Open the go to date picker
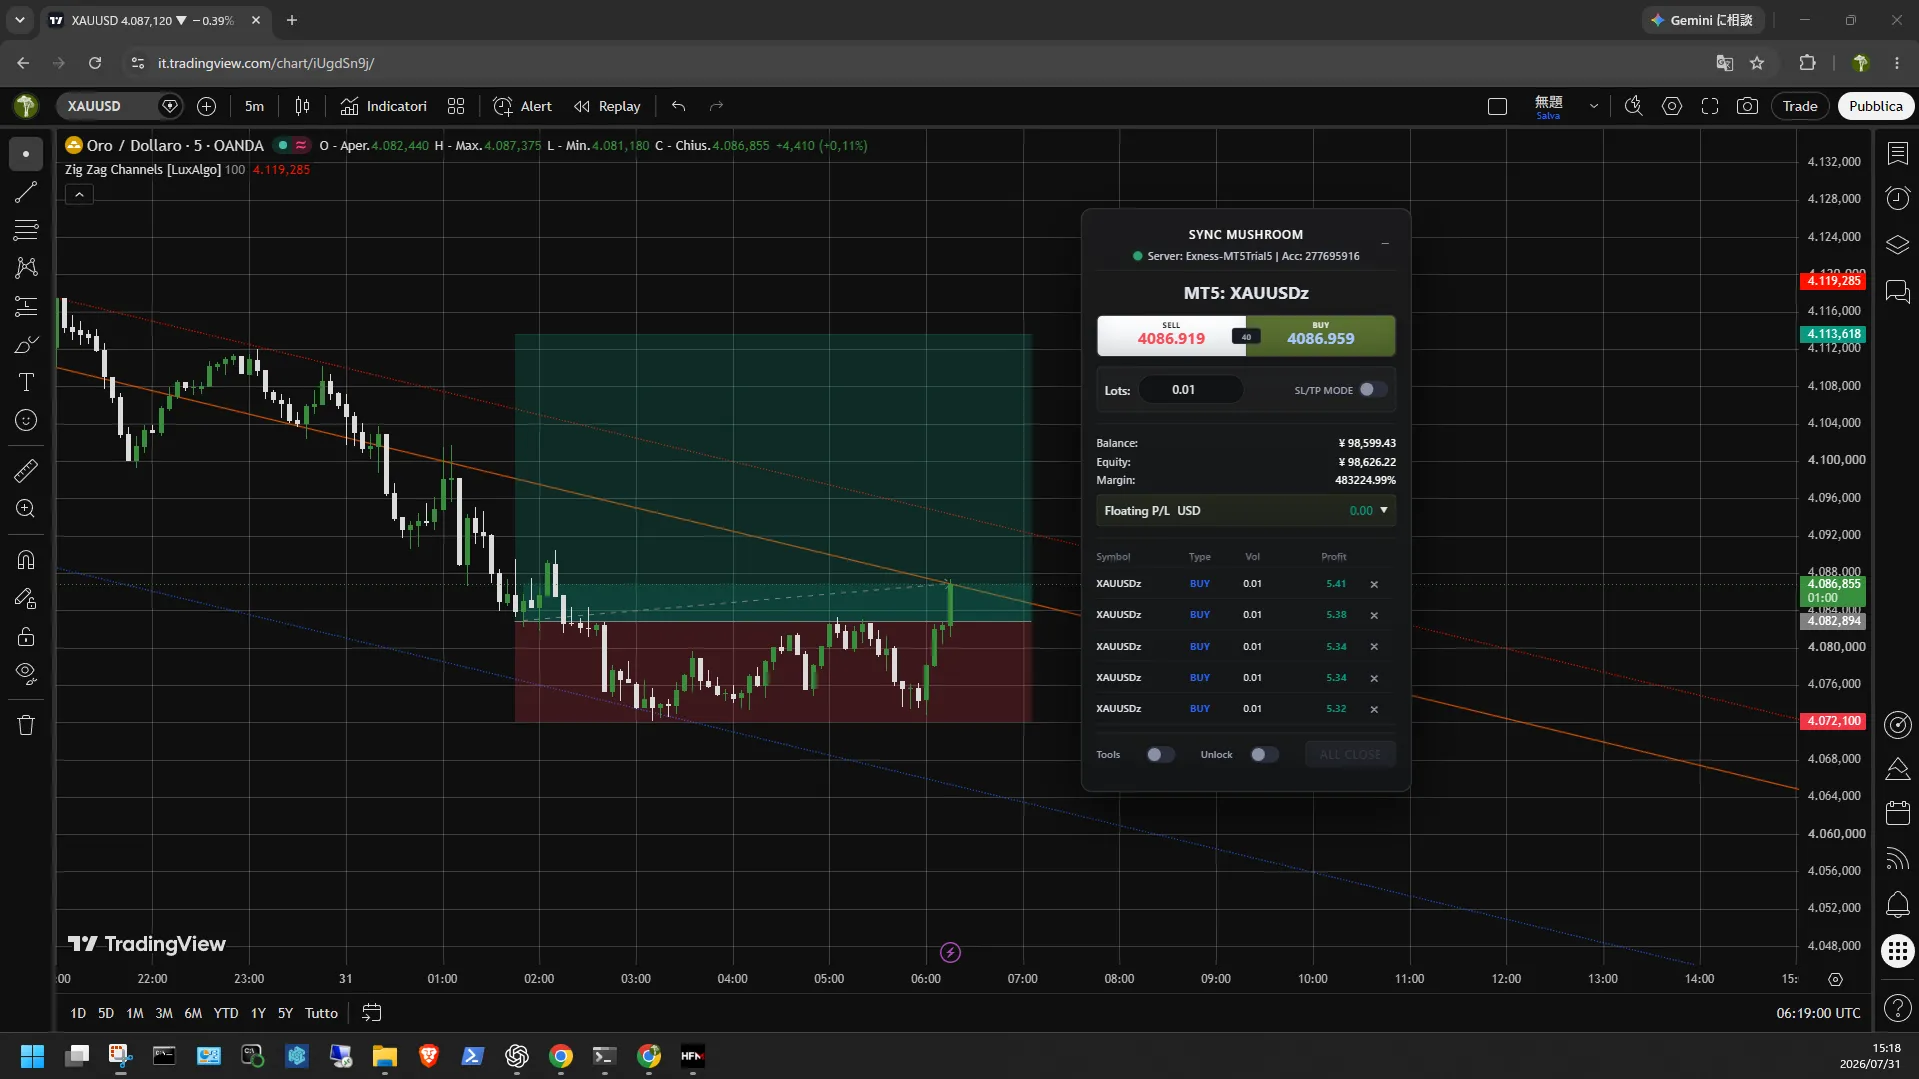This screenshot has height=1079, width=1919. 372,1013
